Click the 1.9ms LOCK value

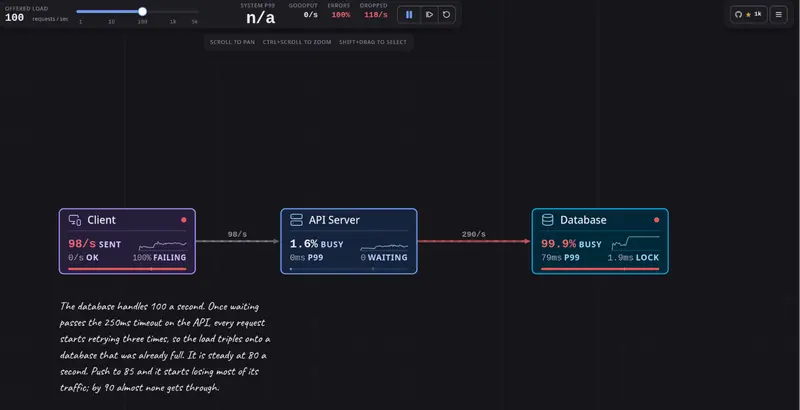pyautogui.click(x=633, y=258)
